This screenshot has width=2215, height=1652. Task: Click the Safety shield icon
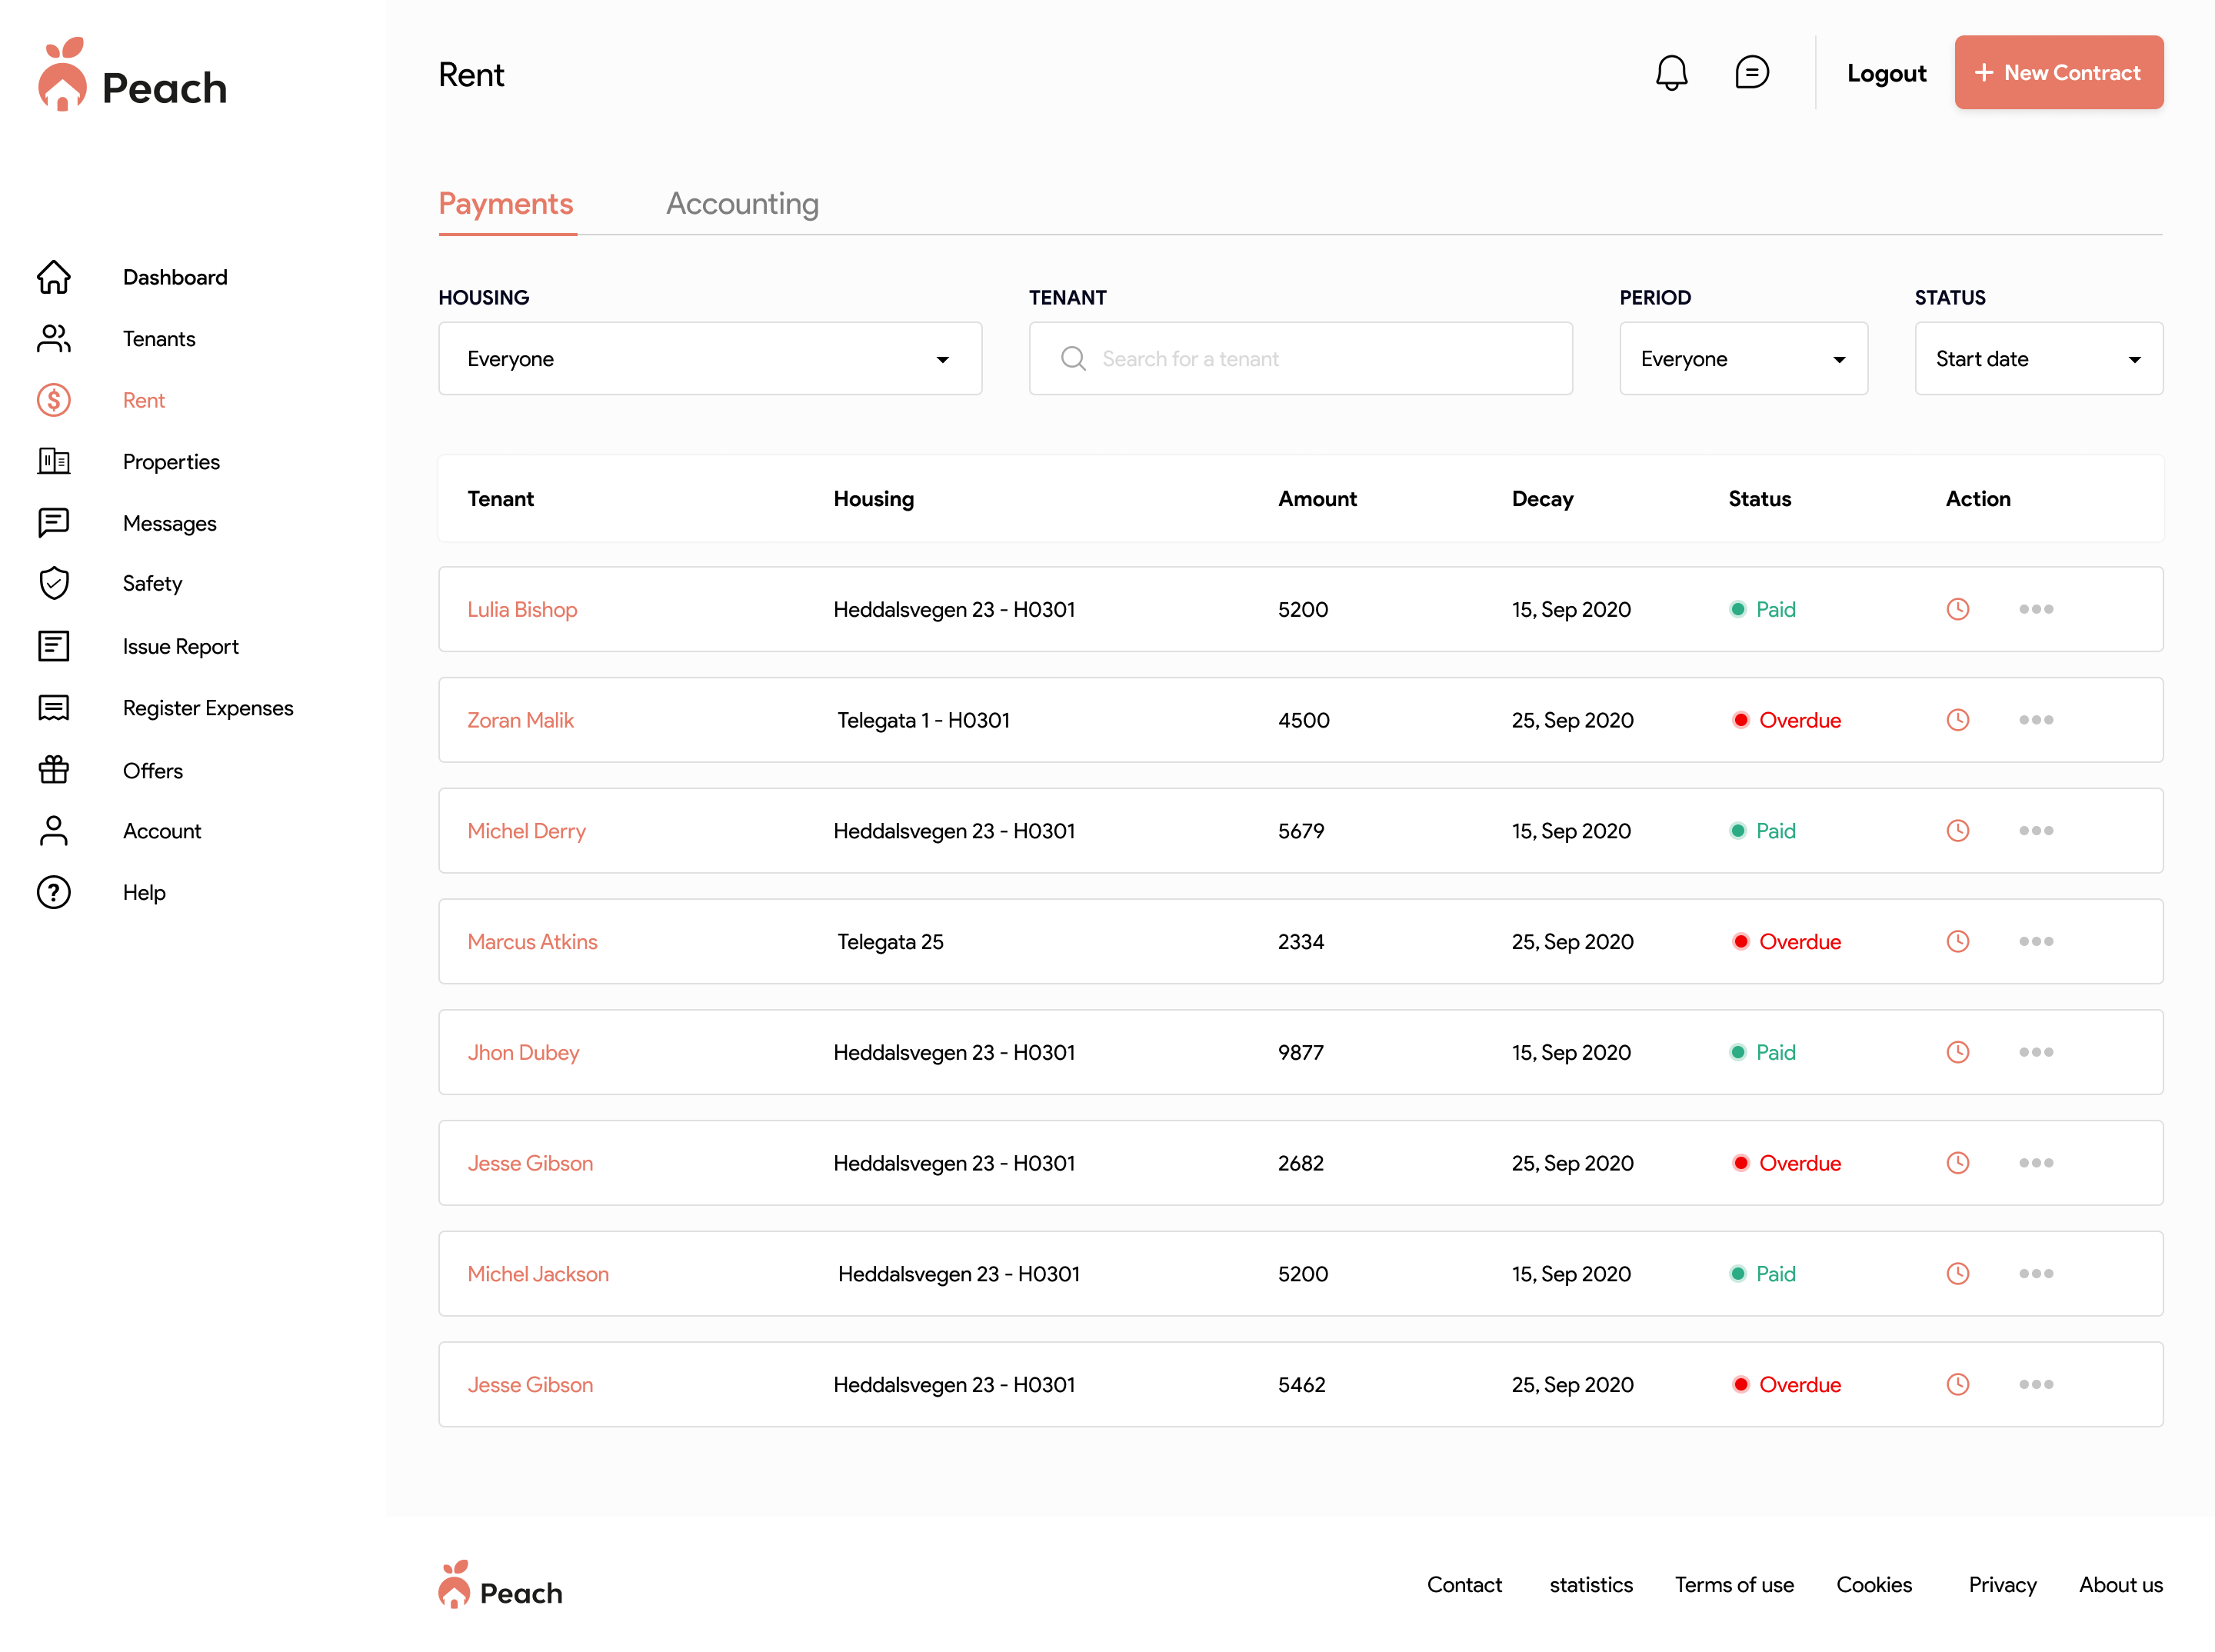pos(54,583)
